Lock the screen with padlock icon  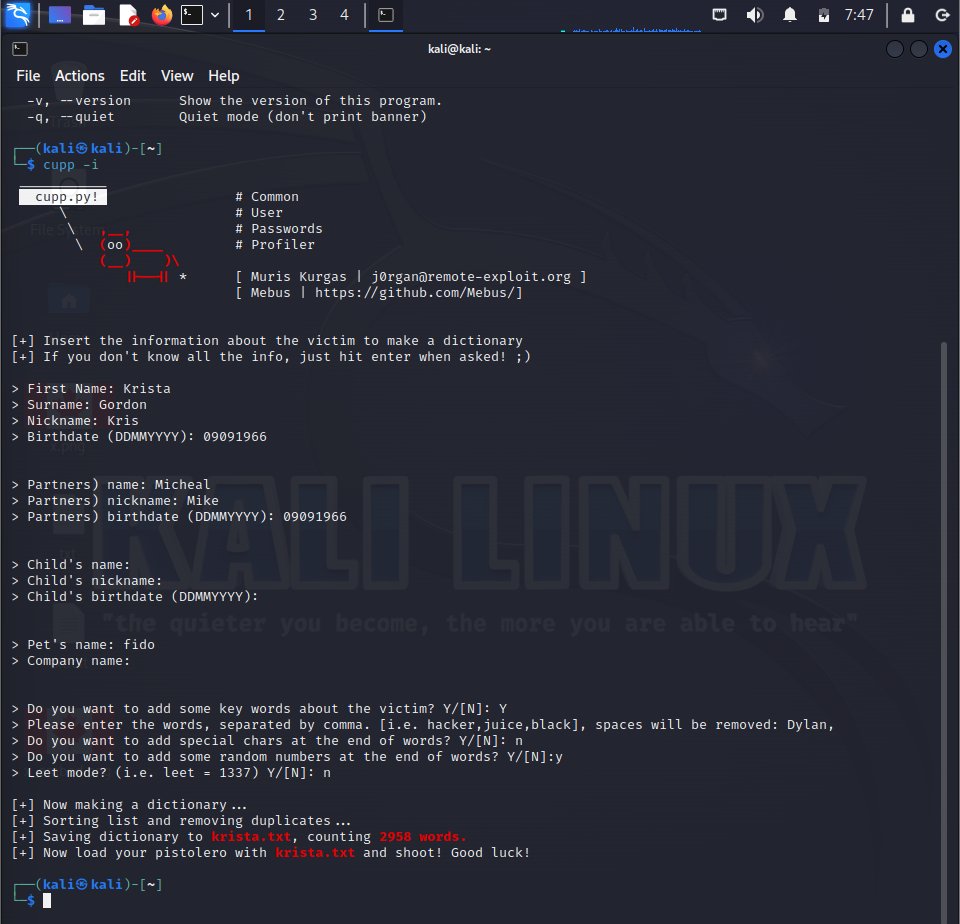coord(908,15)
